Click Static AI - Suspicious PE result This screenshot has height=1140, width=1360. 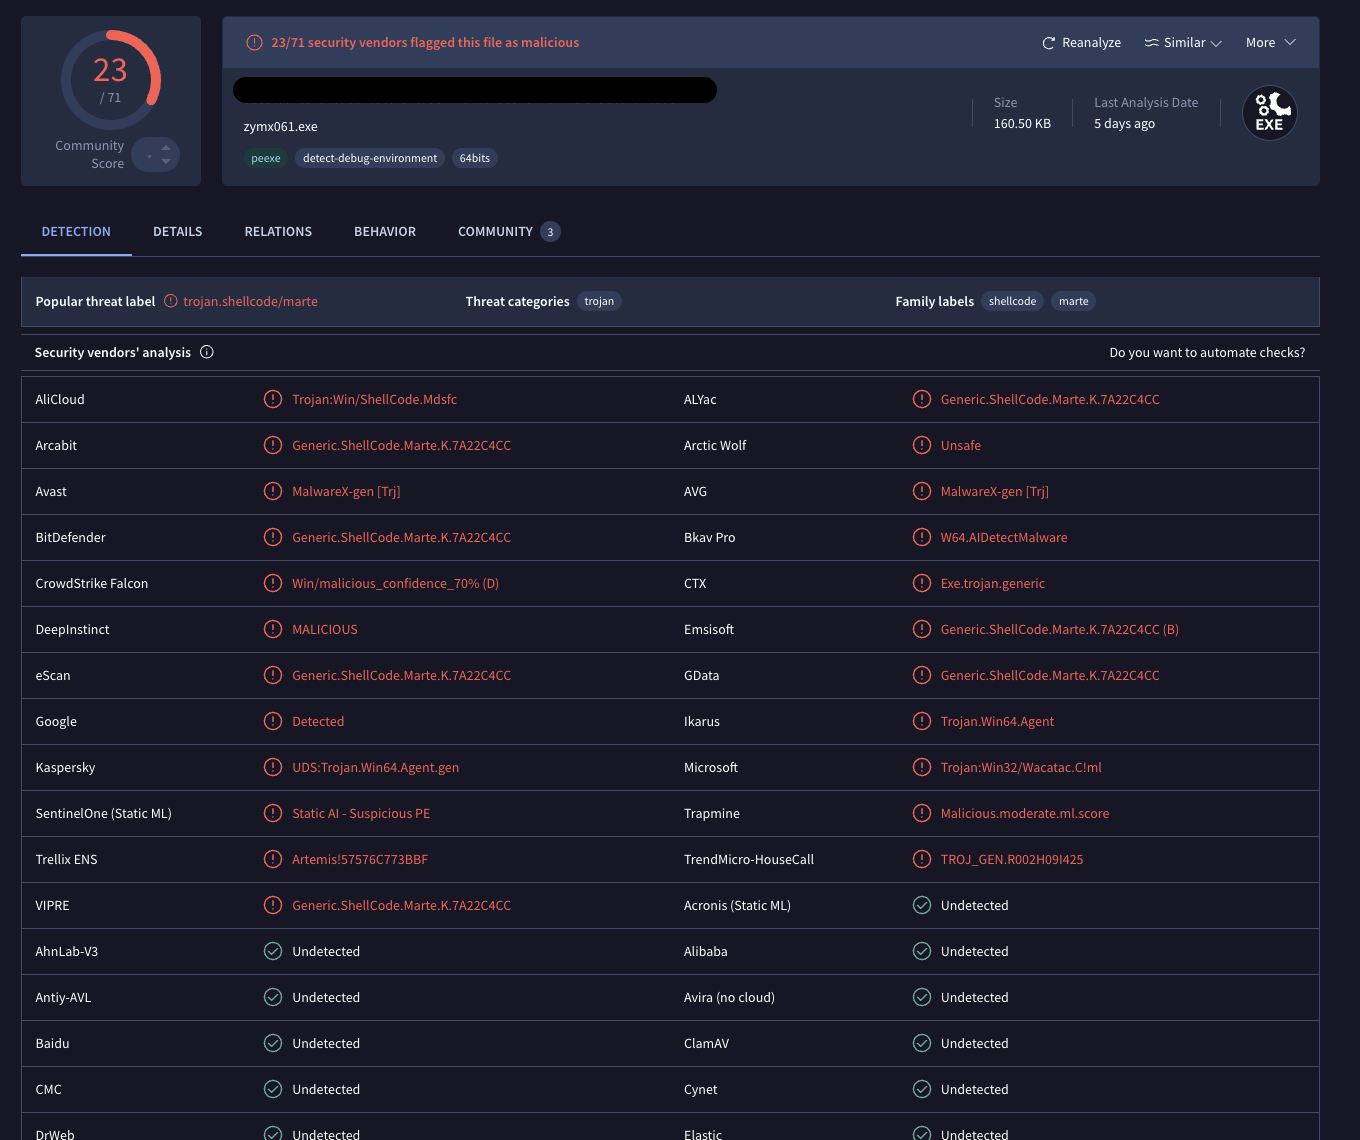361,813
